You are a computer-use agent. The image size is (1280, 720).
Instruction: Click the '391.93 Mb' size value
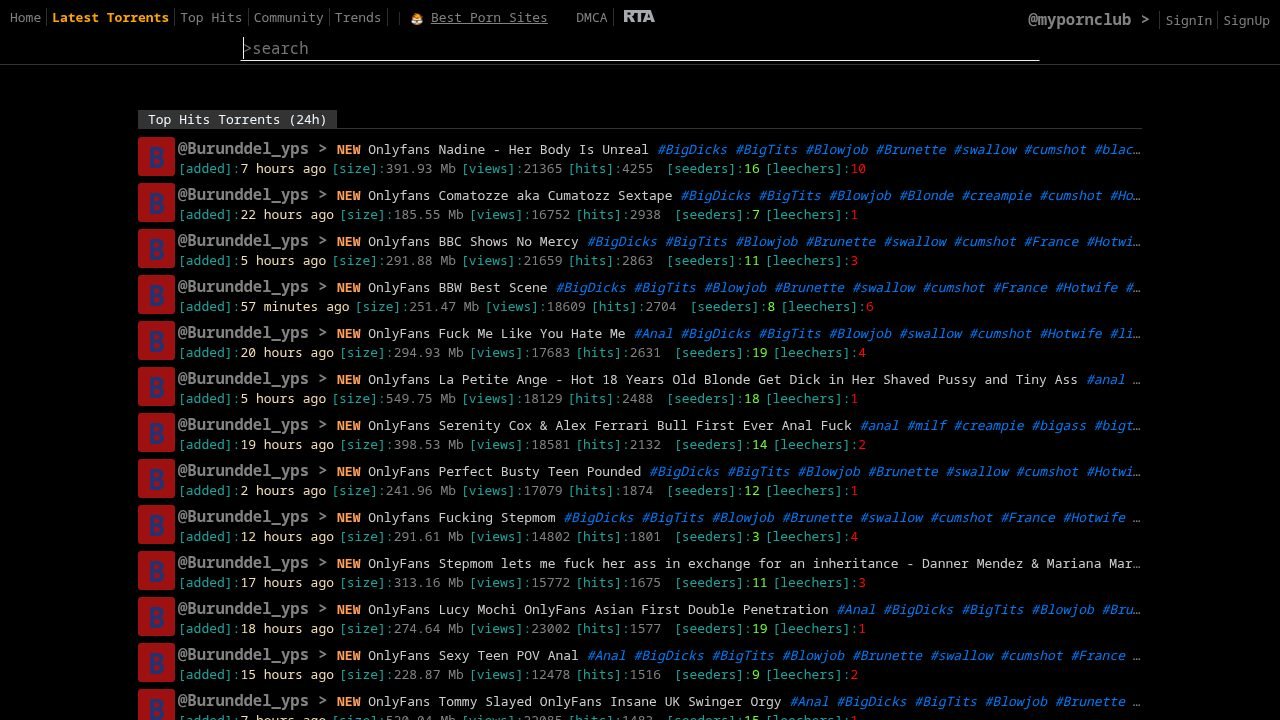[420, 169]
